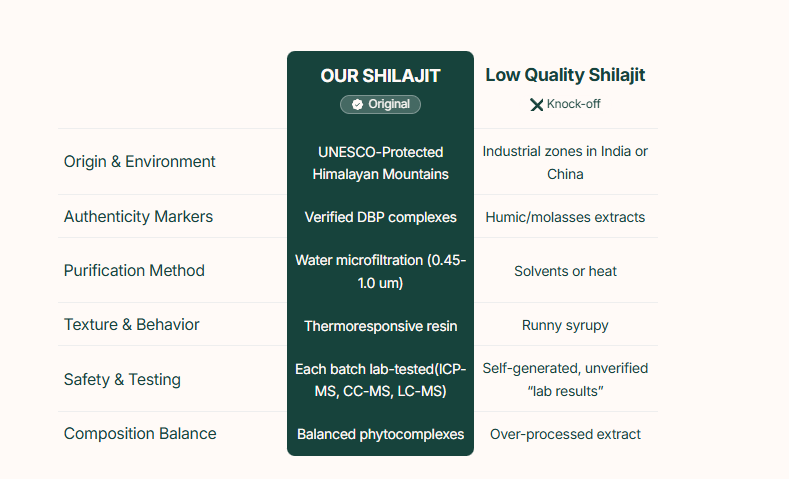The image size is (789, 479).
Task: Click the Humic/molasses extracts cell
Action: [565, 217]
